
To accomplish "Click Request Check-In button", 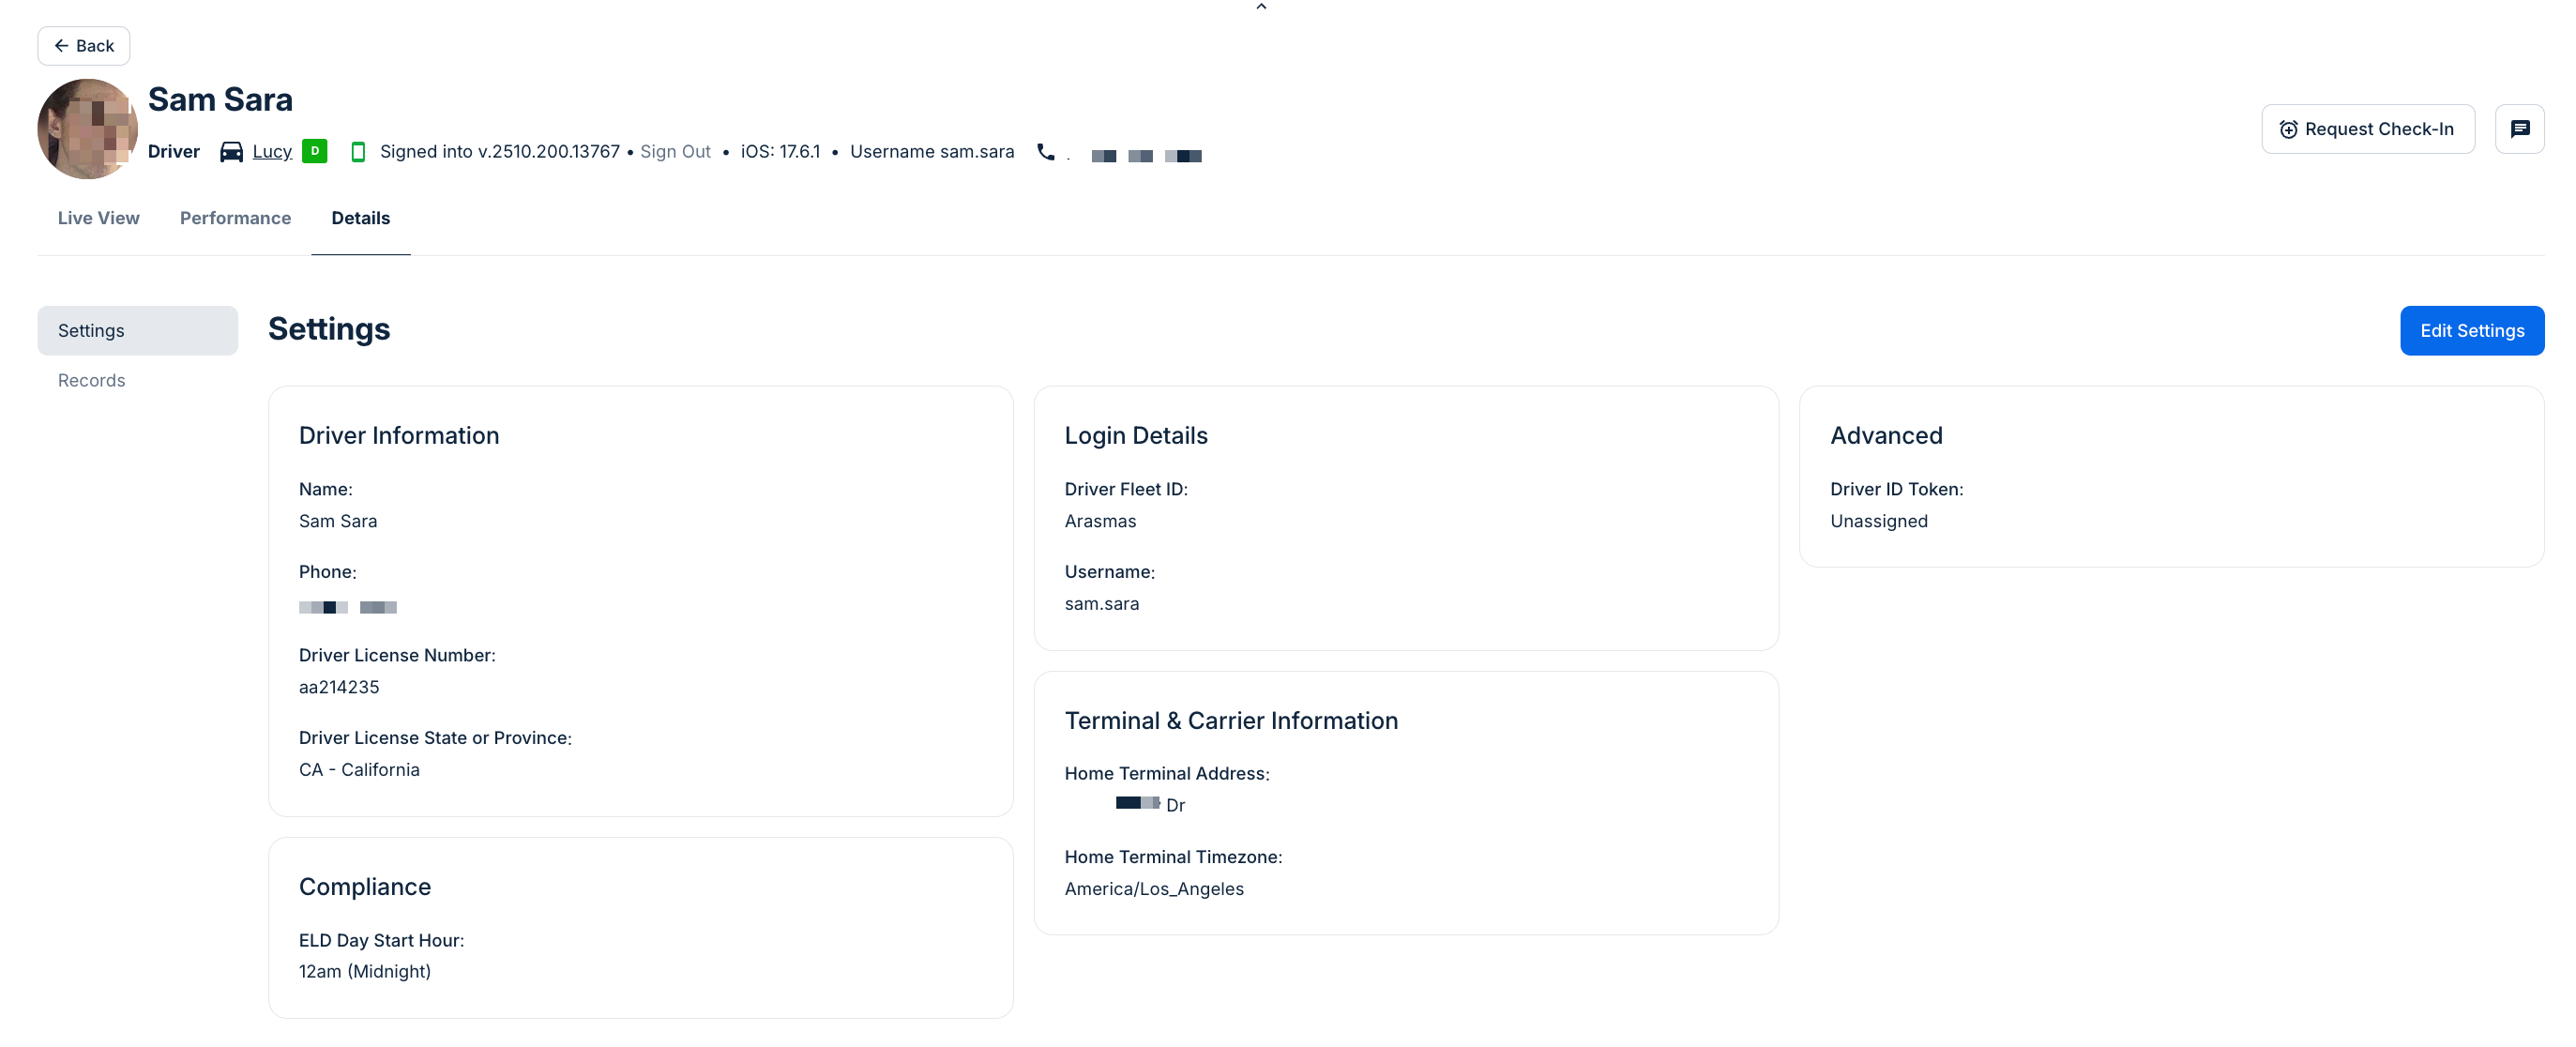I will 2366,129.
